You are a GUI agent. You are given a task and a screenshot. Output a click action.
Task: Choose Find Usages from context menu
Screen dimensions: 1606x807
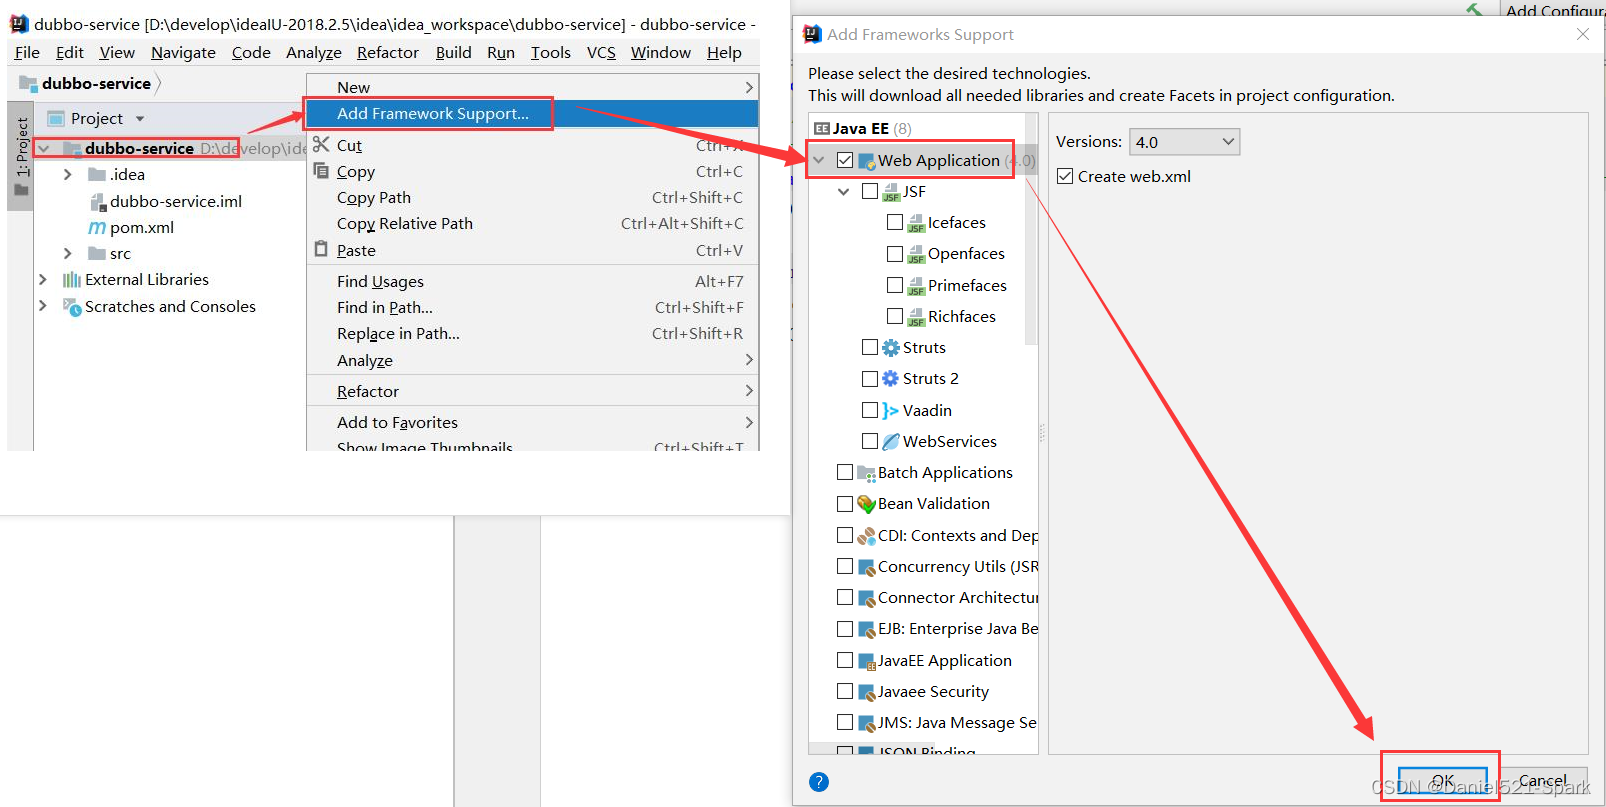point(532,281)
